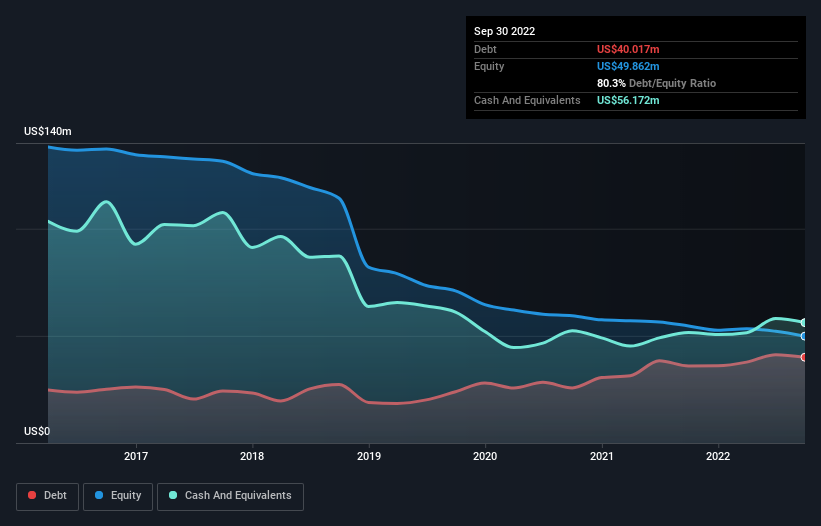The width and height of the screenshot is (821, 526).
Task: Select the 2020 axis label
Action: (x=485, y=456)
